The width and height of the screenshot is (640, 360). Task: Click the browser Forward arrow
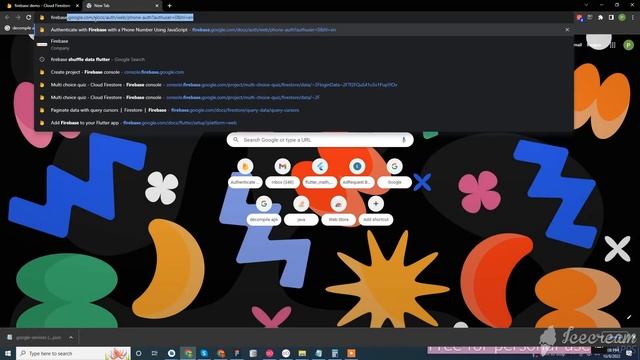(x=18, y=18)
